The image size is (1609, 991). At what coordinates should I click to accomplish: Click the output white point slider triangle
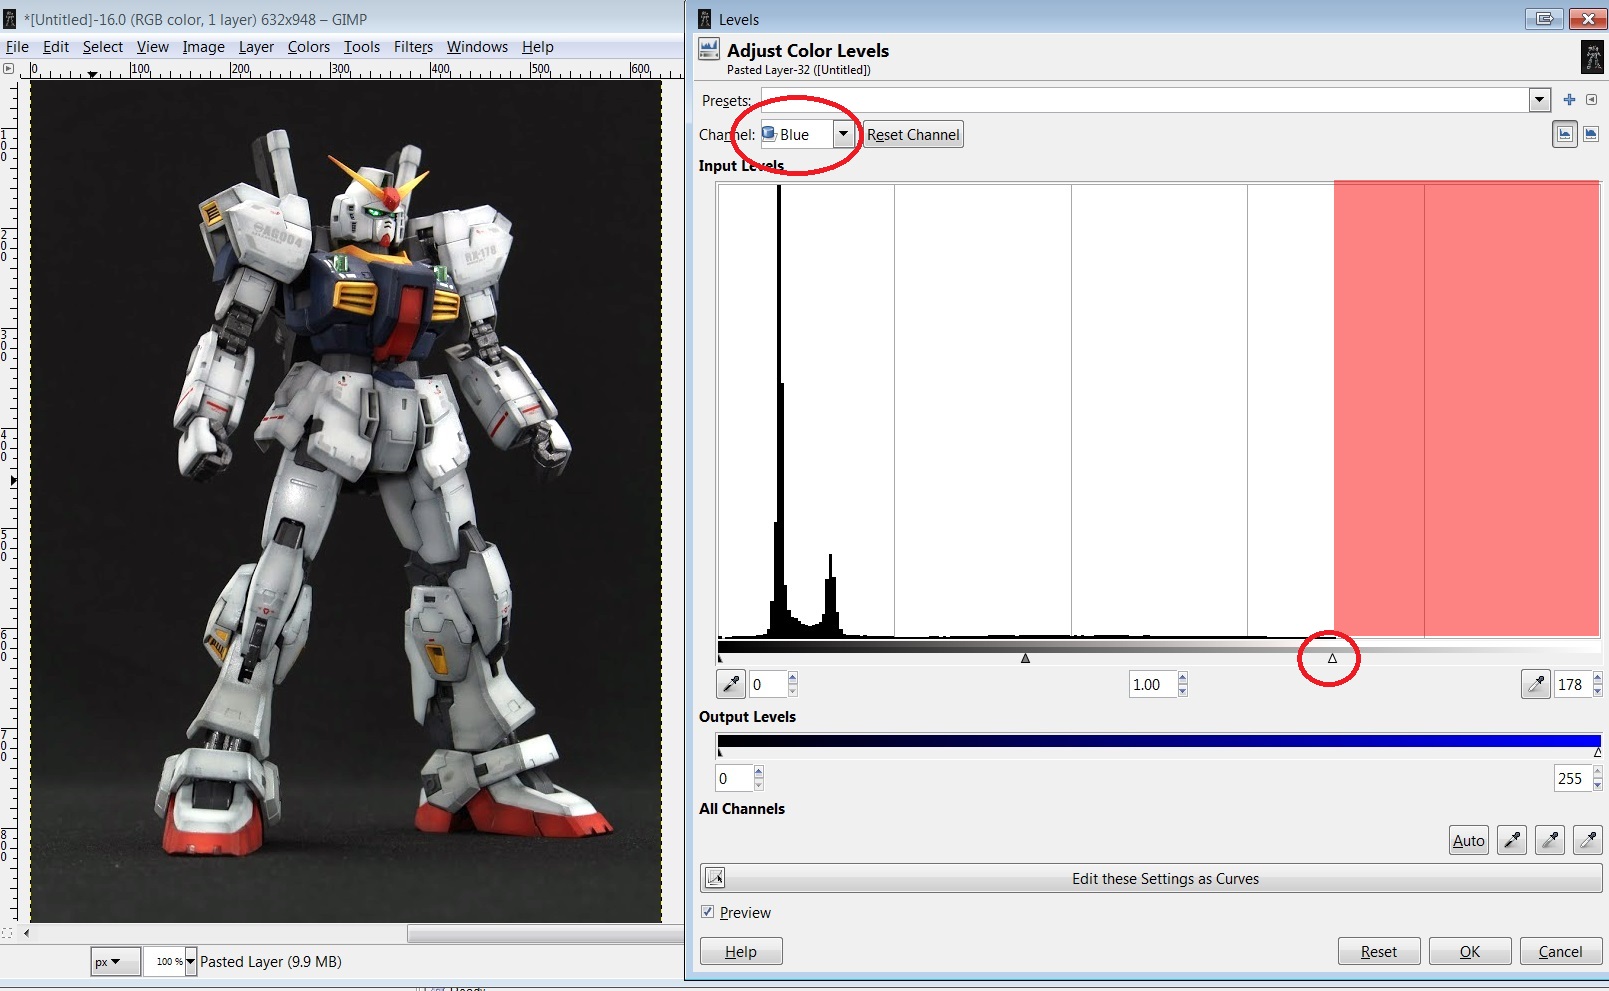click(x=1598, y=752)
